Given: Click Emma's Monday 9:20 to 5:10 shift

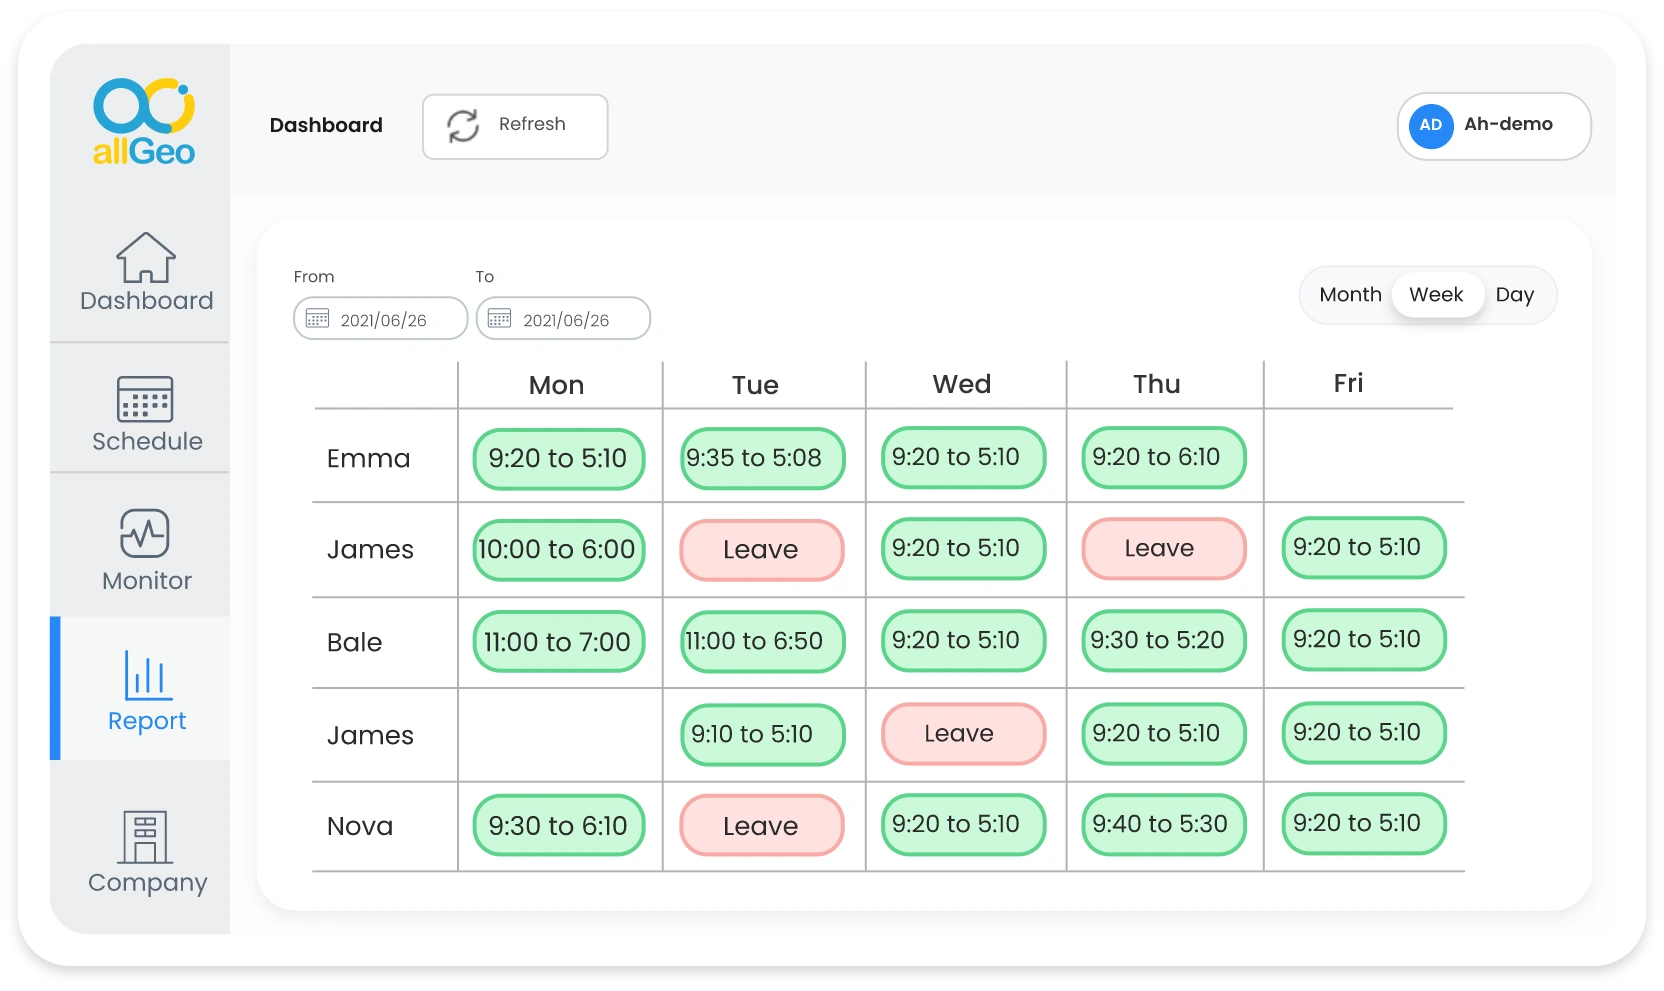Looking at the screenshot, I should click(x=558, y=459).
